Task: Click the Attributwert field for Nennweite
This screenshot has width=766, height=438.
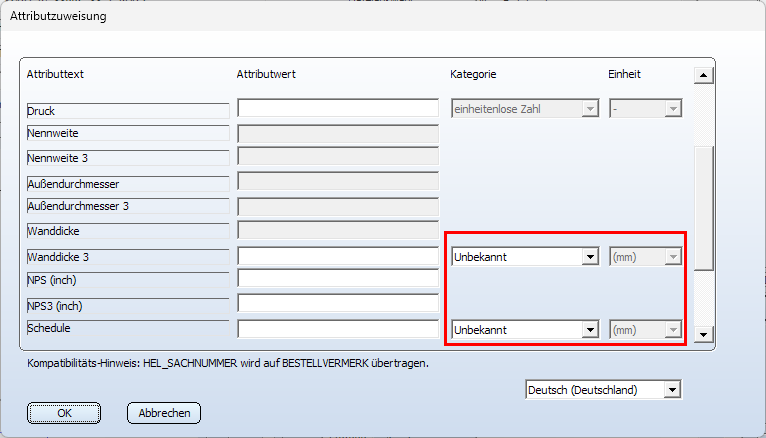Action: coord(338,134)
